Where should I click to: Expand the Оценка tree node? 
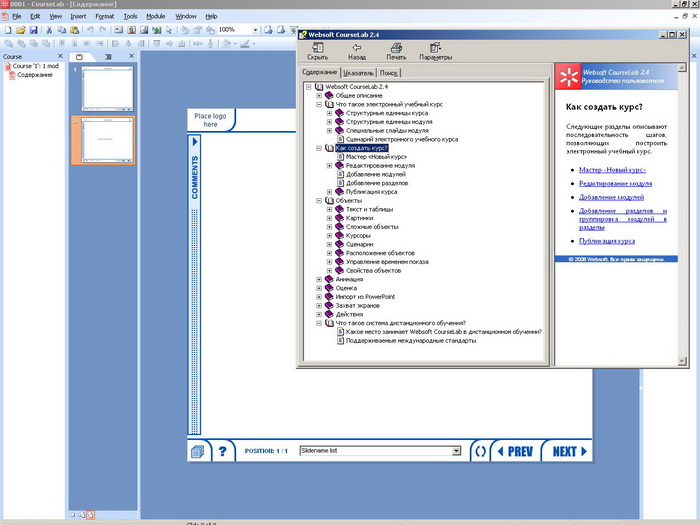tap(319, 288)
